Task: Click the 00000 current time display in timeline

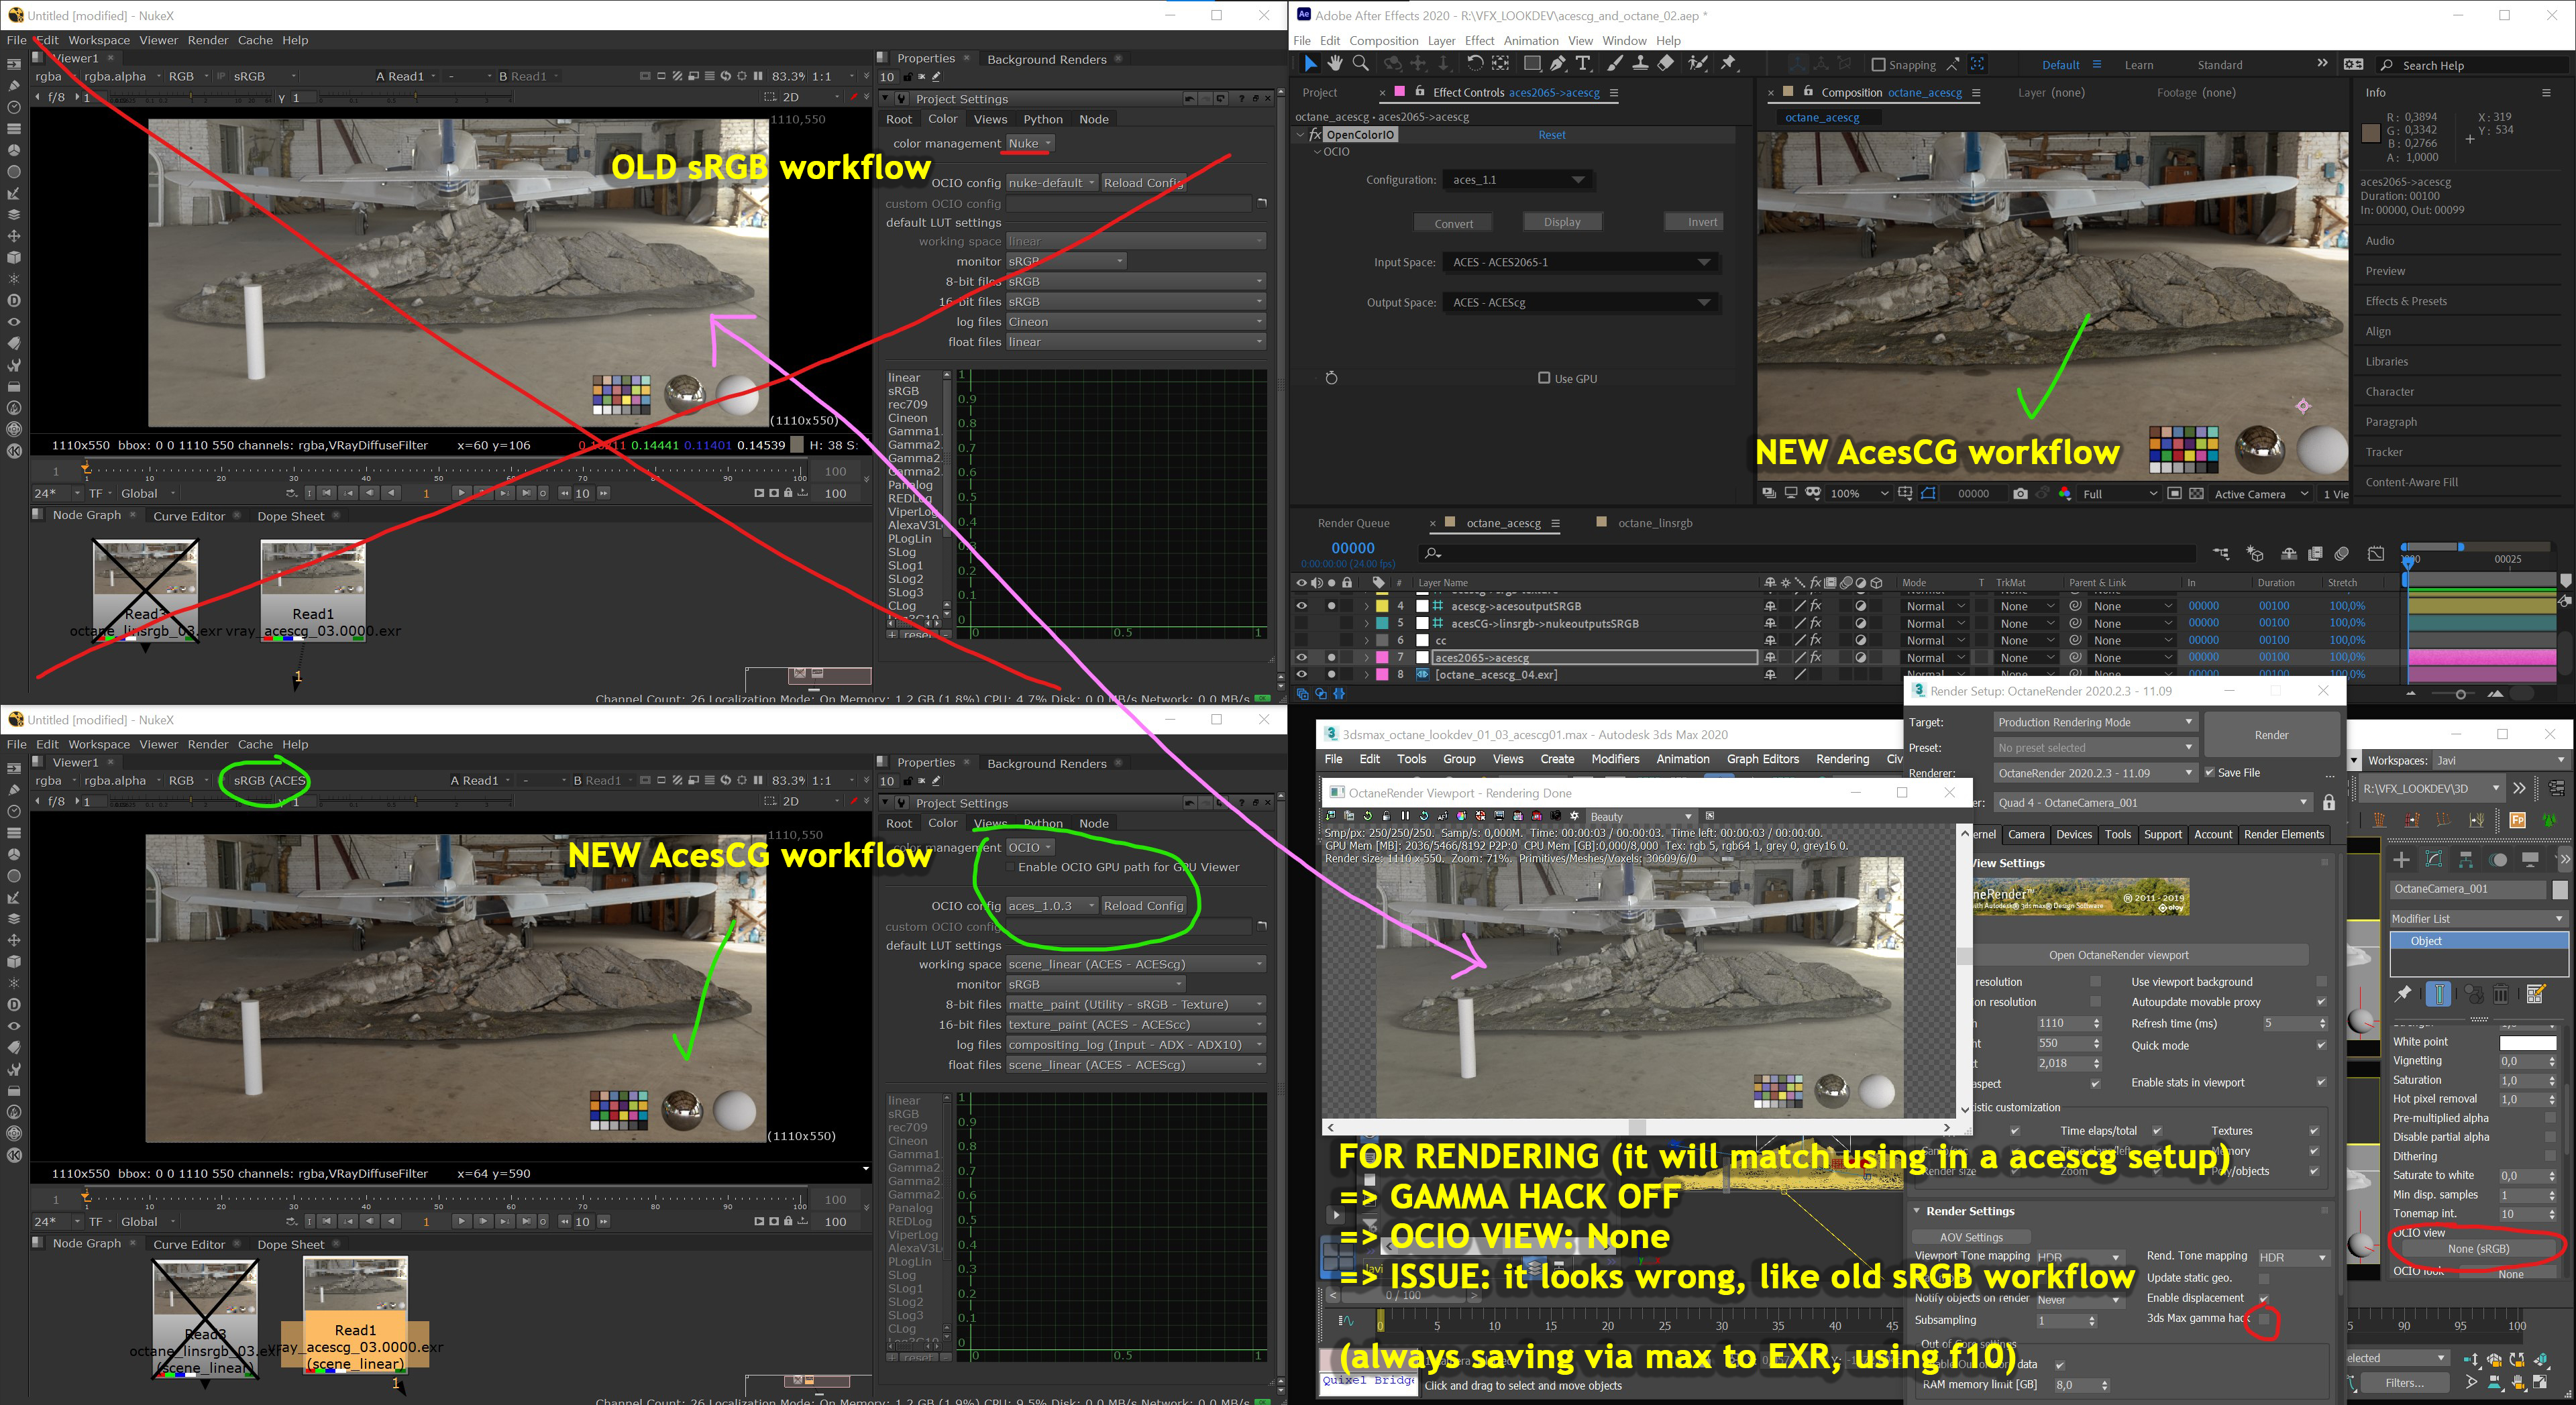Action: click(1353, 548)
